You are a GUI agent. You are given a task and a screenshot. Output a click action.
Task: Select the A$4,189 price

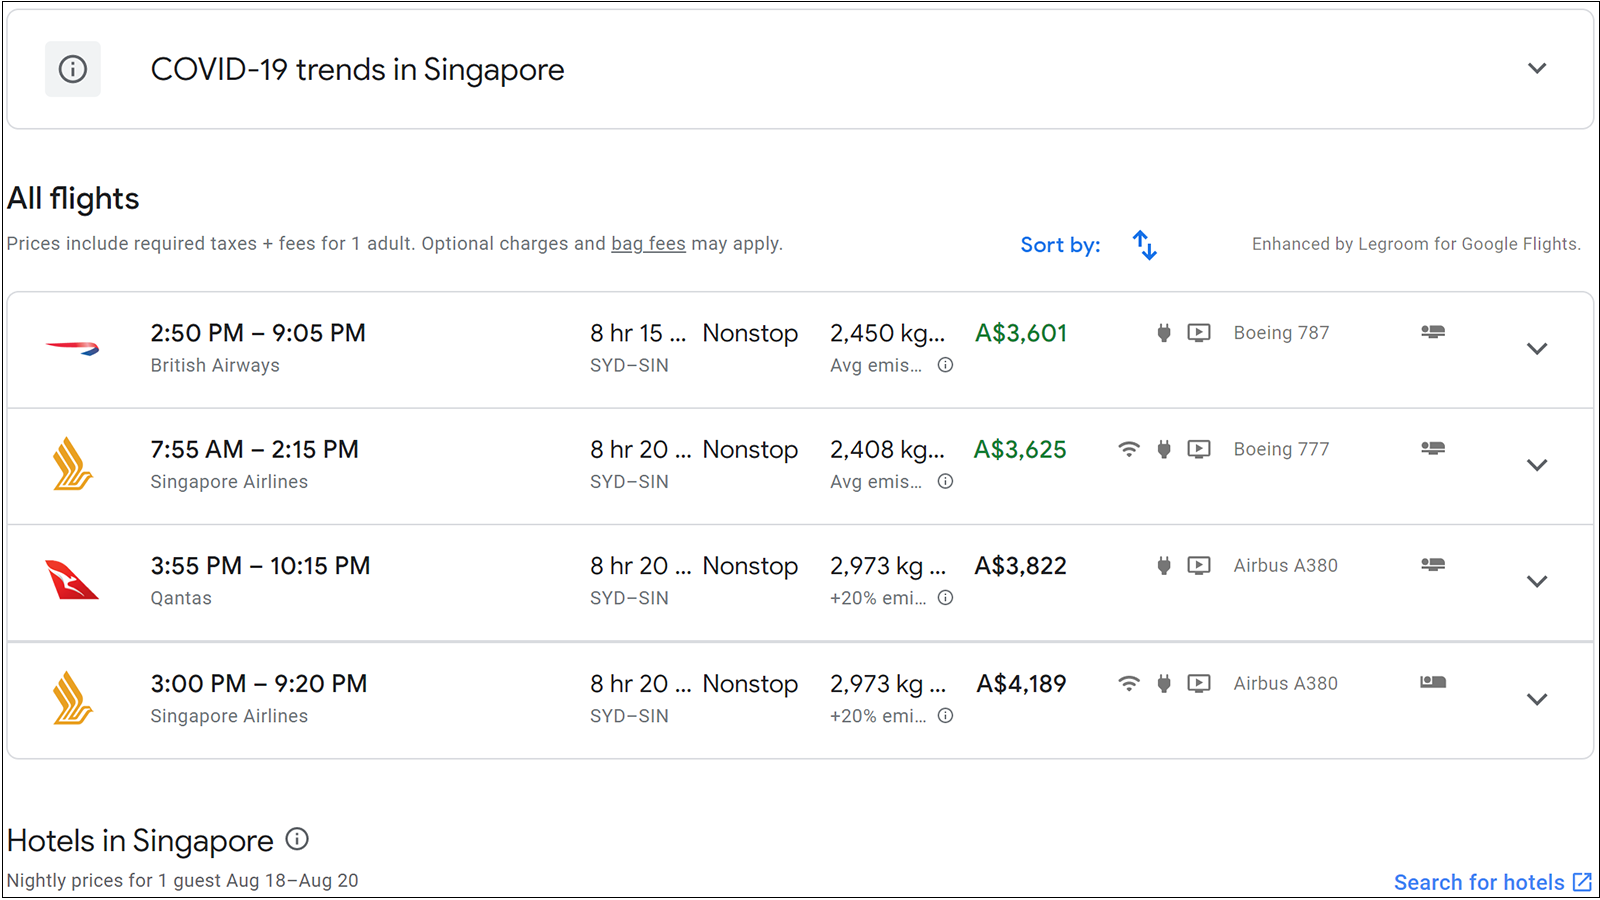pyautogui.click(x=1021, y=683)
